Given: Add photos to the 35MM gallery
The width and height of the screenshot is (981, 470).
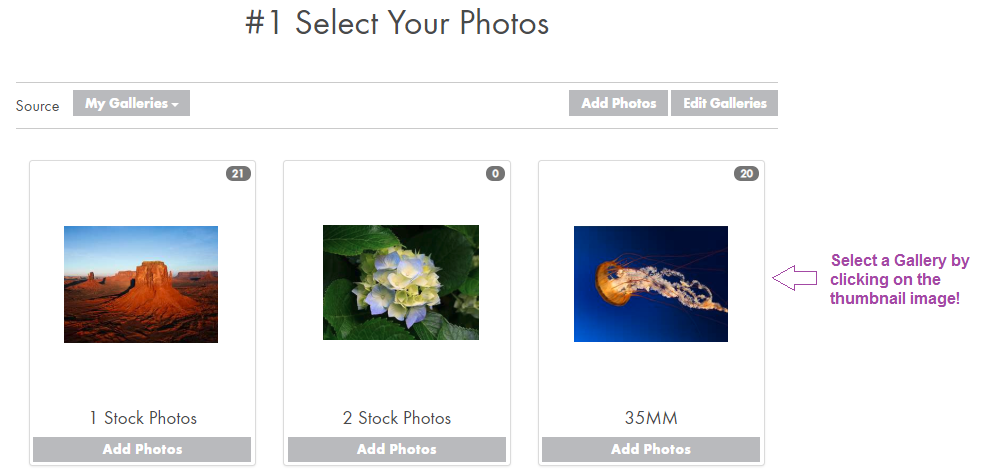Looking at the screenshot, I should pos(651,449).
